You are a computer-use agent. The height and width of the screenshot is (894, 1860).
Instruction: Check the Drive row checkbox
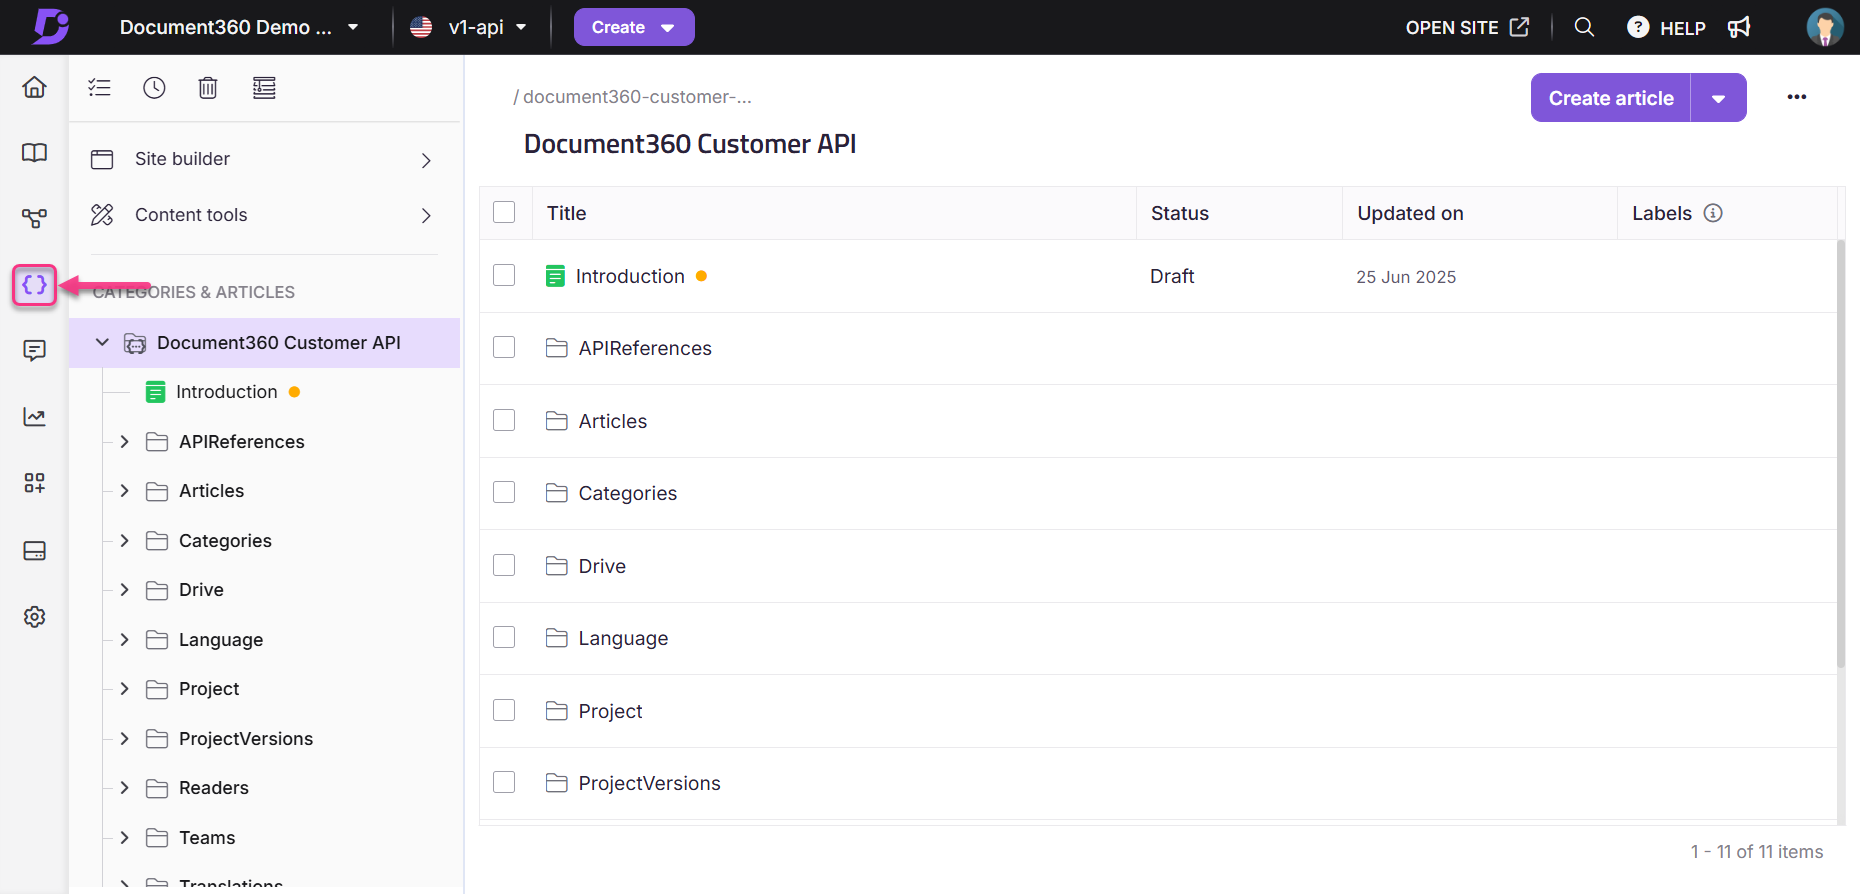[504, 565]
